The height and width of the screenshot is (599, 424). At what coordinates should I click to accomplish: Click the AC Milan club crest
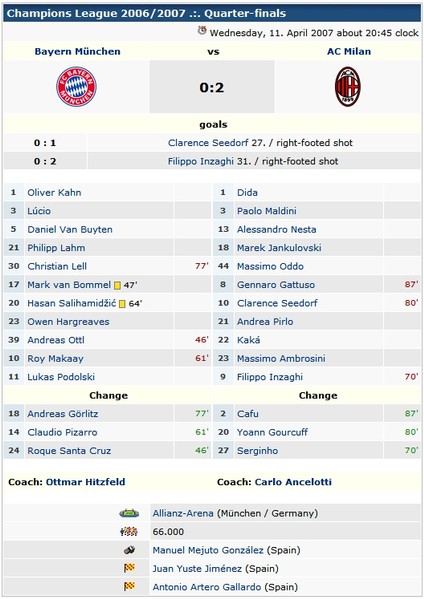[348, 87]
